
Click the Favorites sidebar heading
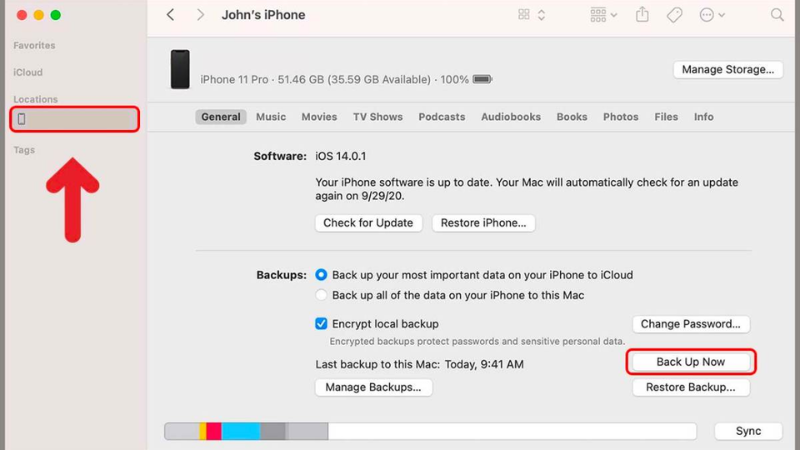pyautogui.click(x=34, y=45)
